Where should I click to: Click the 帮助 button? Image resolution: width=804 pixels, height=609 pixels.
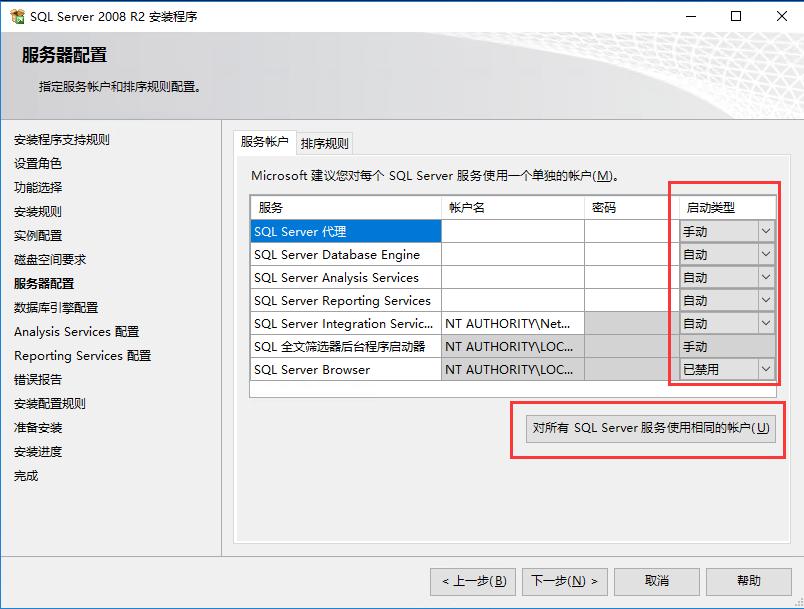tap(748, 581)
